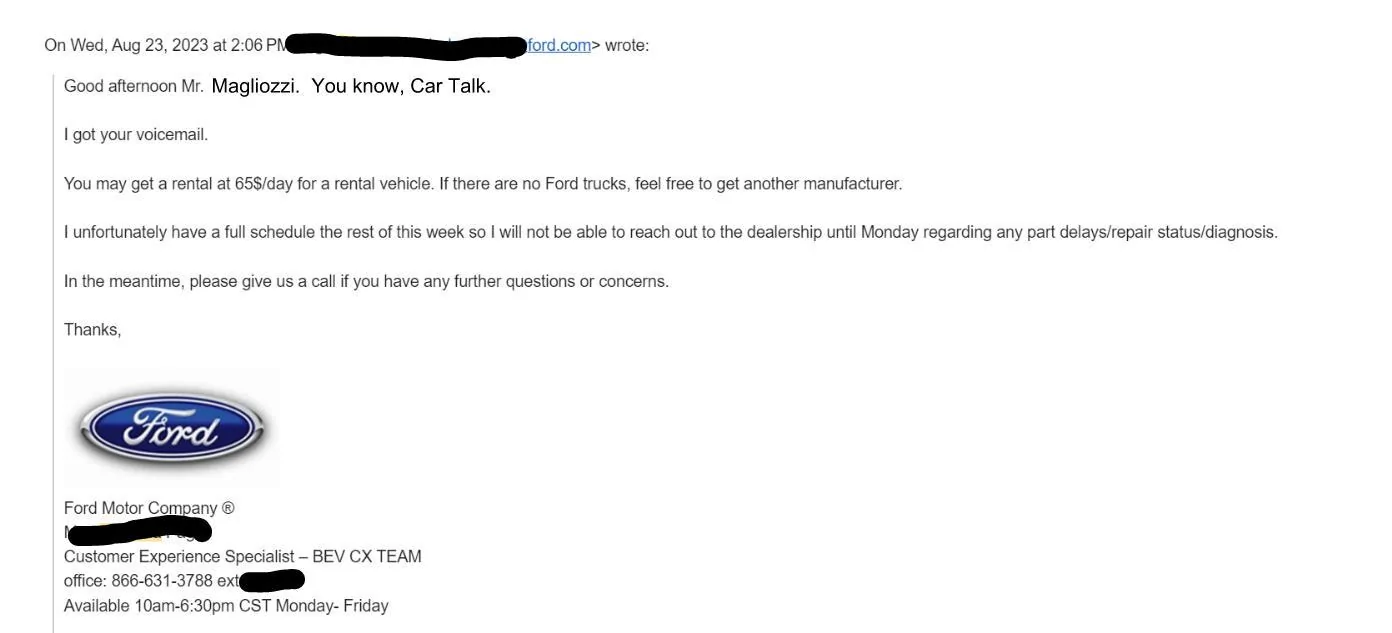The width and height of the screenshot is (1392, 633).
Task: Click the redacted phone extension
Action: tap(272, 580)
